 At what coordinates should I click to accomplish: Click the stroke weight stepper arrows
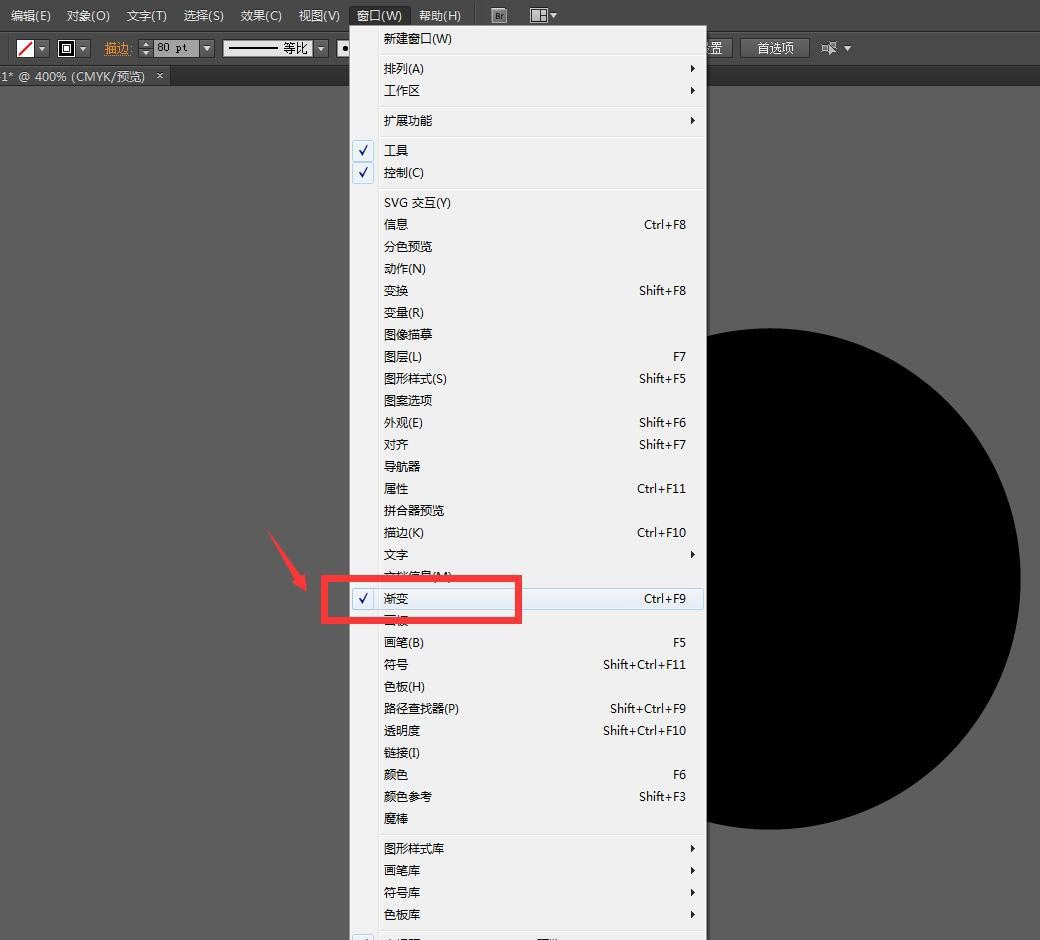click(x=146, y=48)
